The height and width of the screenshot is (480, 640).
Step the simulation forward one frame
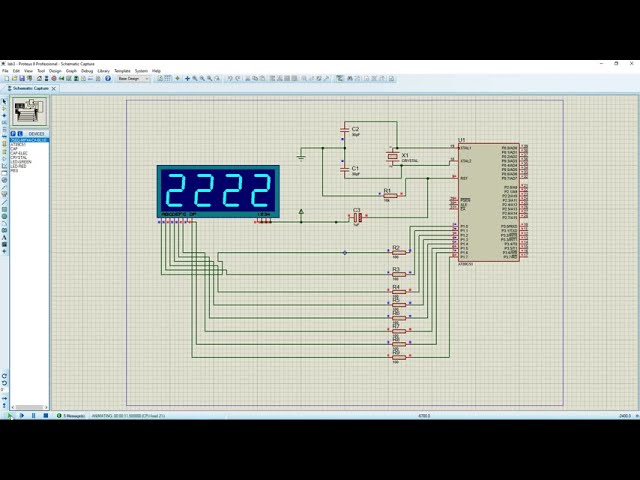(22, 416)
